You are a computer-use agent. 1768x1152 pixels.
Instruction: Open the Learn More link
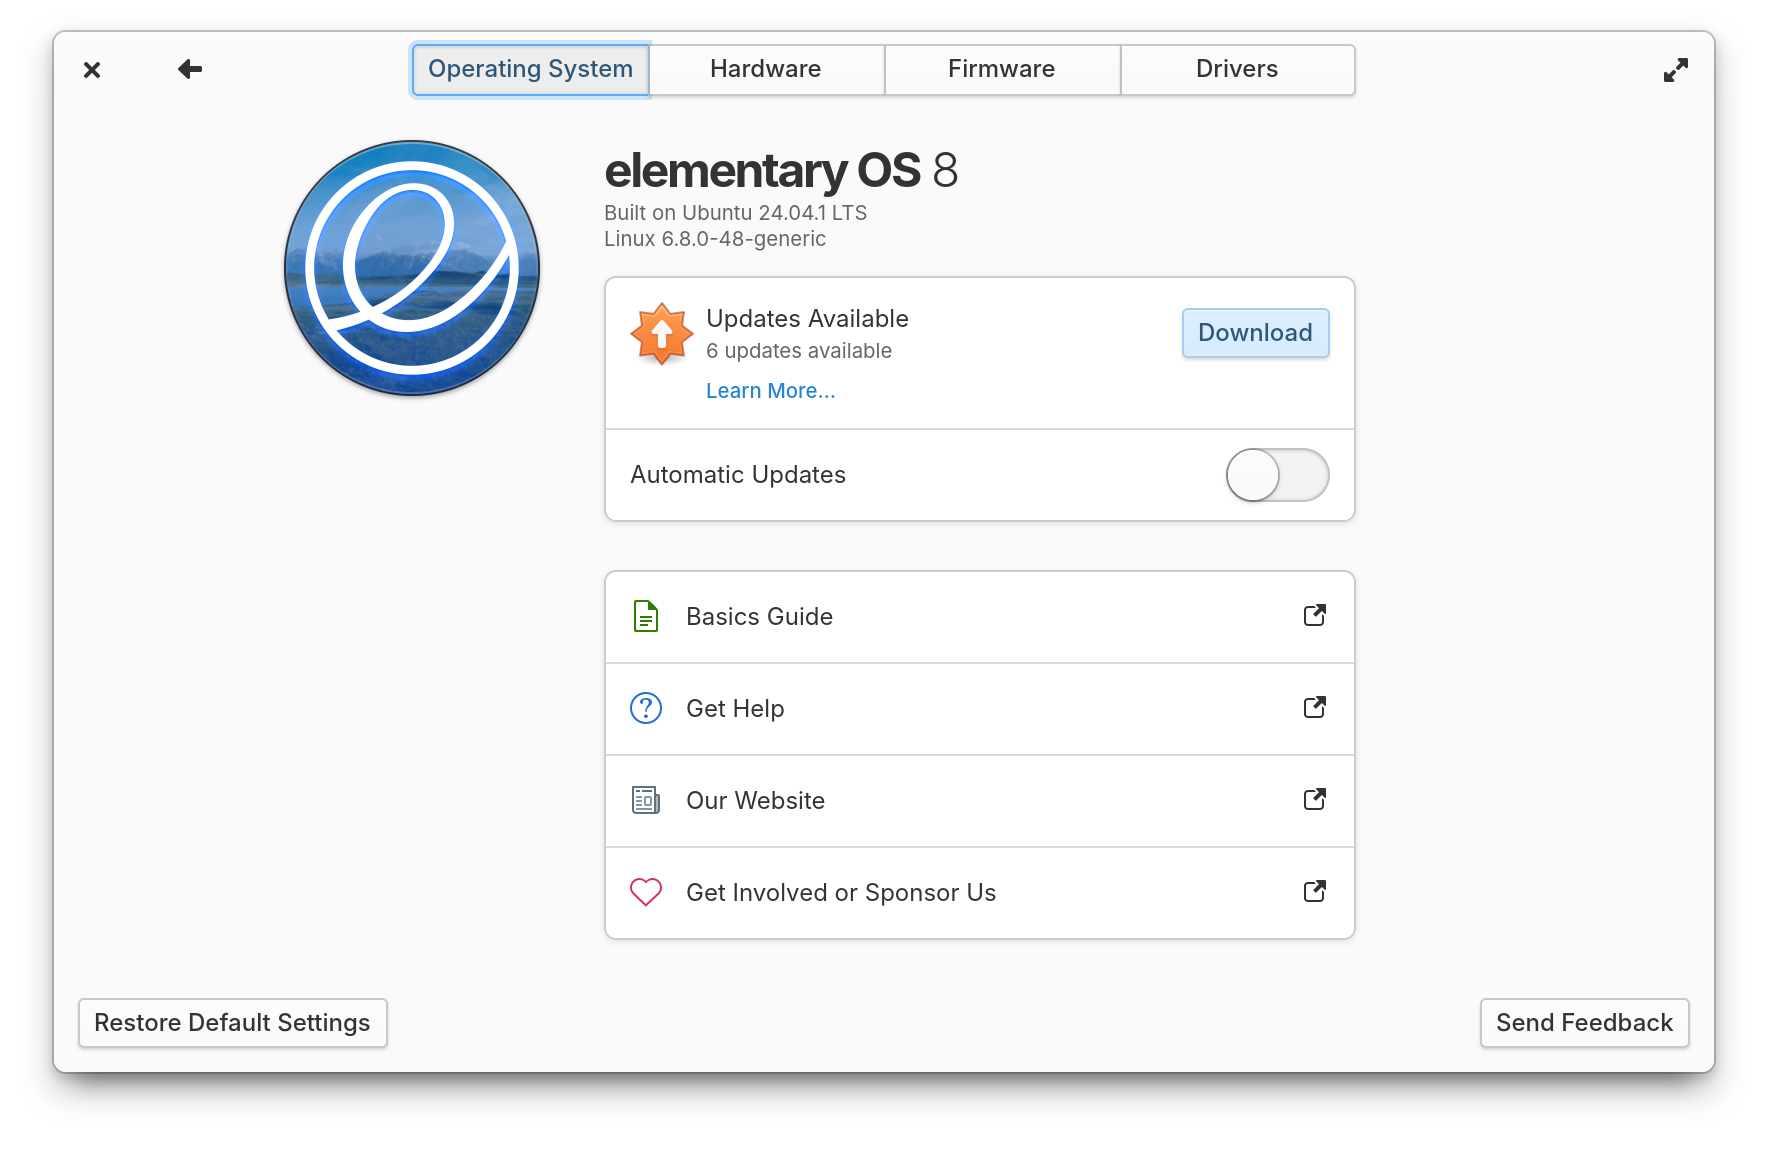(770, 390)
